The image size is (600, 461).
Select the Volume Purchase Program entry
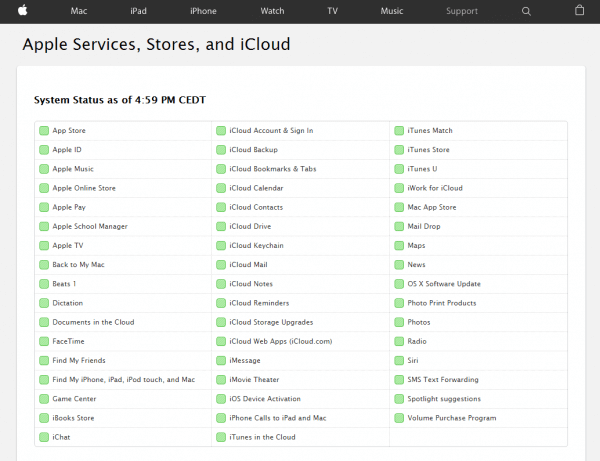click(x=452, y=418)
